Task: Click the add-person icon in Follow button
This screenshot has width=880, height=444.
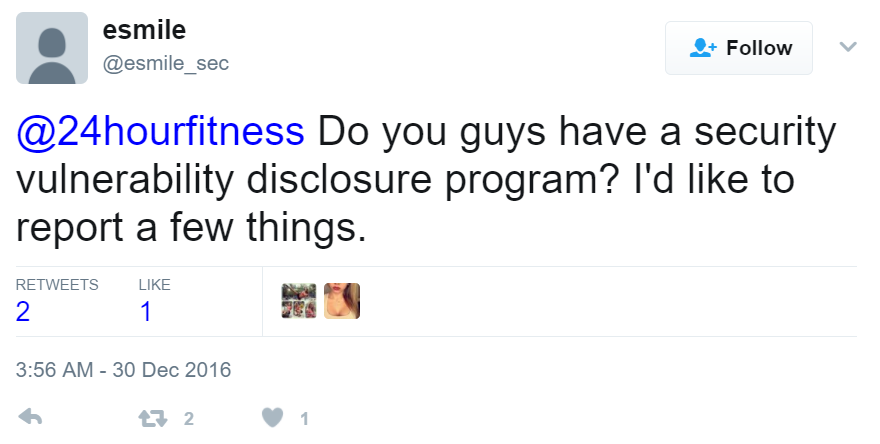Action: 705,48
